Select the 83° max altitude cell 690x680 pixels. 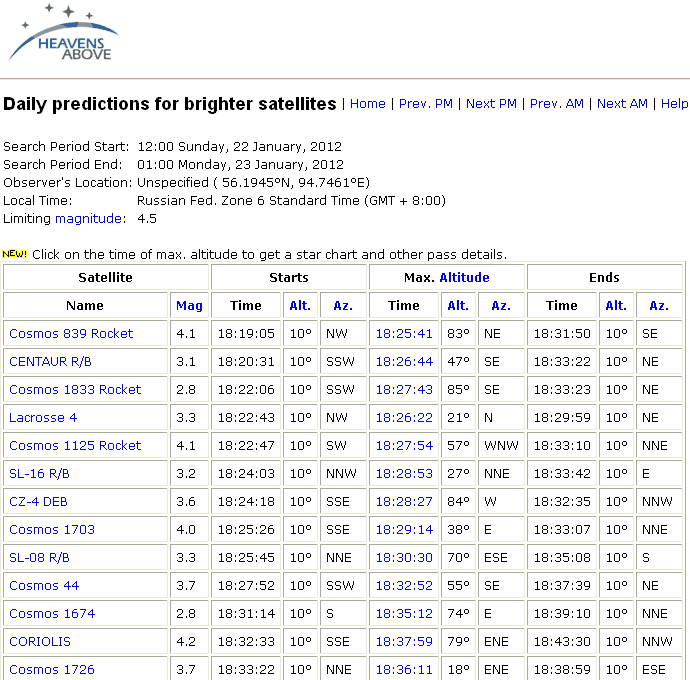tap(458, 334)
